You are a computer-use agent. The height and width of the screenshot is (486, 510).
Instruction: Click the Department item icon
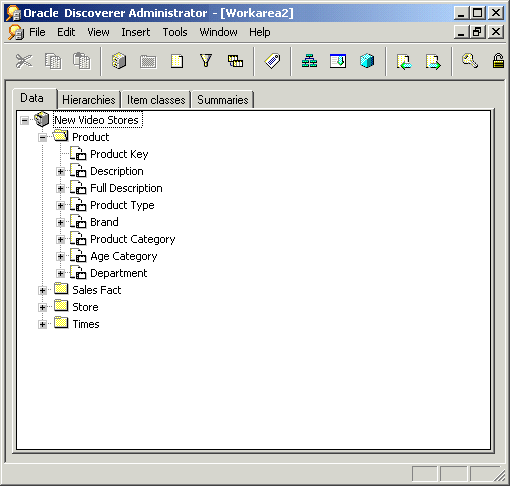click(78, 272)
